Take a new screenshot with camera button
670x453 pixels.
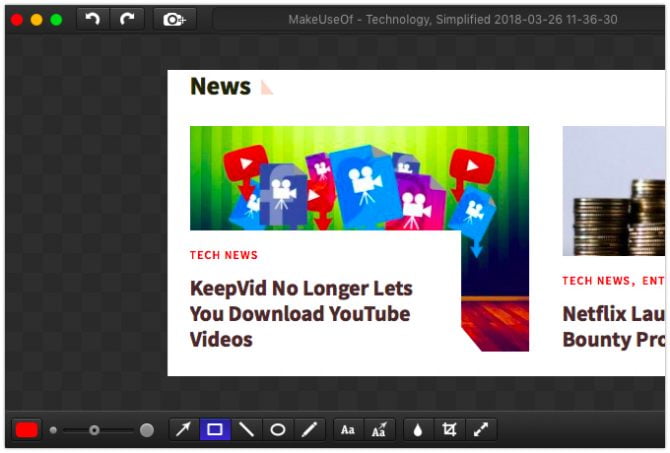coord(174,19)
